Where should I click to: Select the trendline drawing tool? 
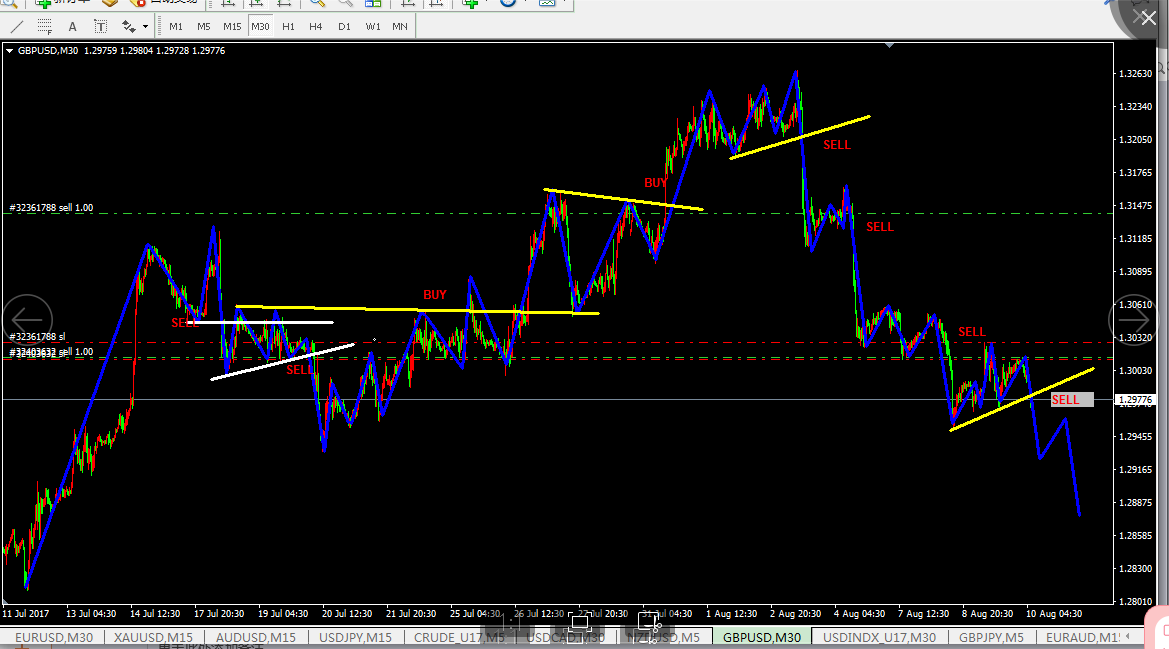click(x=16, y=27)
